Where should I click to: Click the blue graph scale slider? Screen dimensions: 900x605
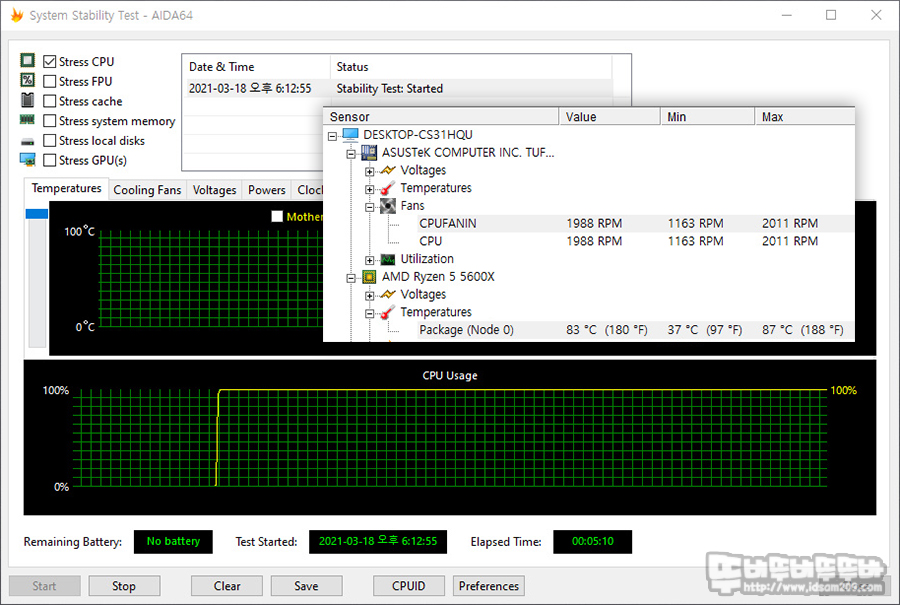coord(37,214)
